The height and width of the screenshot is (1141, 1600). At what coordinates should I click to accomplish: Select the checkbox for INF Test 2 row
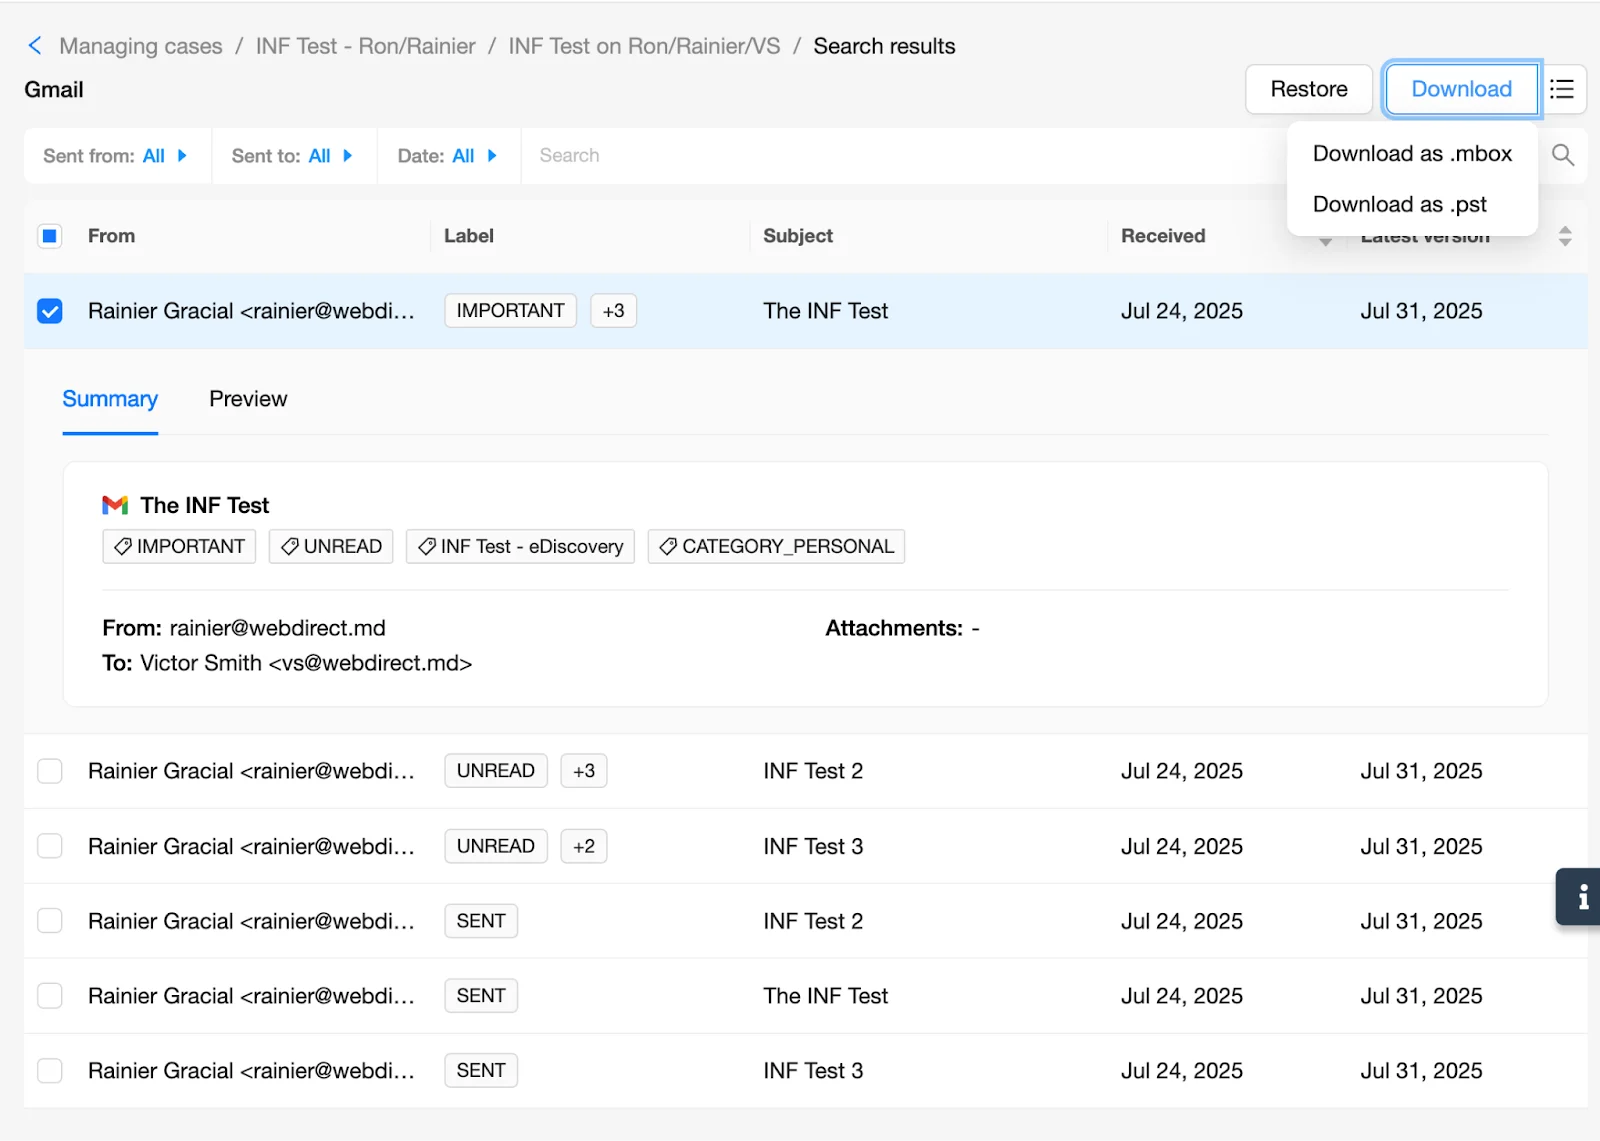(x=49, y=771)
